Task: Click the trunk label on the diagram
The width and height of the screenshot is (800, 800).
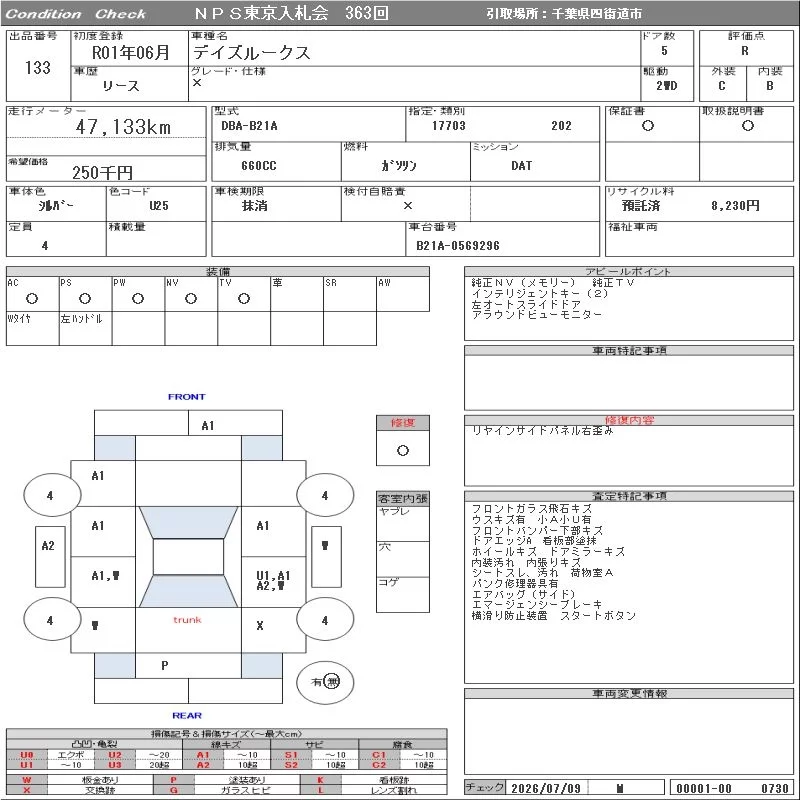Action: (187, 620)
